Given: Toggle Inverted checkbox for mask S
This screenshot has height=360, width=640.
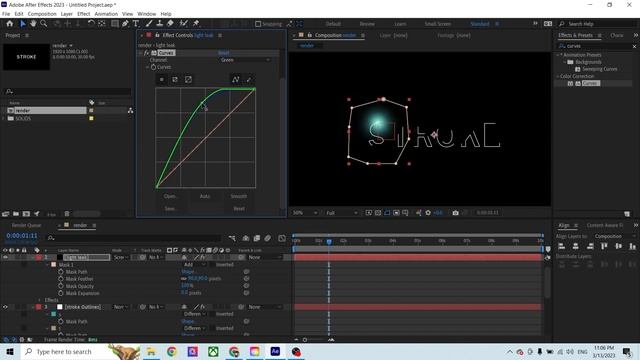Looking at the screenshot, I should pyautogui.click(x=212, y=314).
